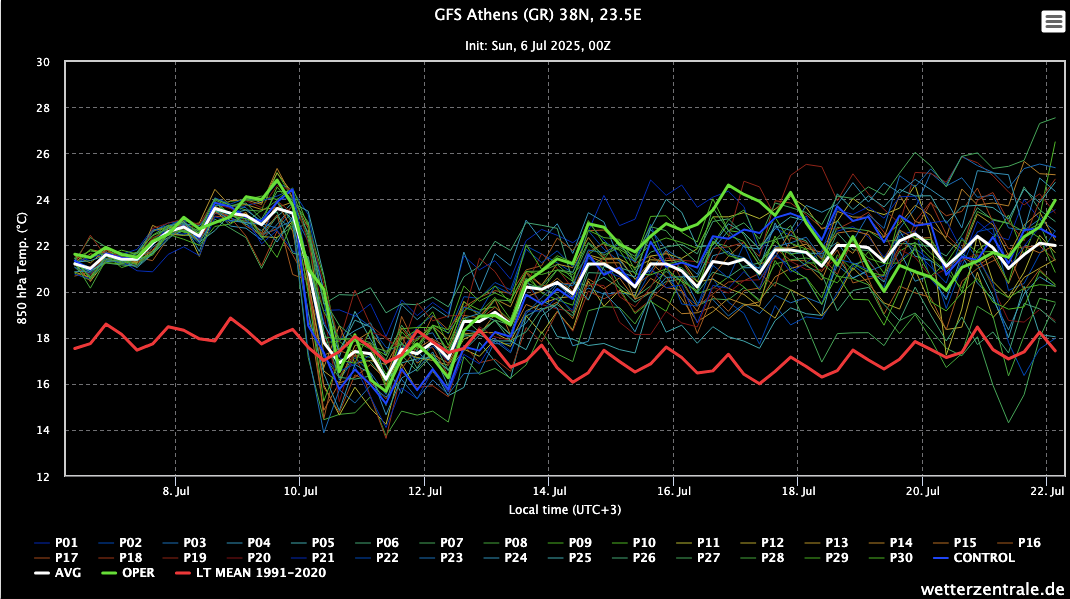The image size is (1070, 599).
Task: Hide the OPER series via legend
Action: pyautogui.click(x=139, y=573)
